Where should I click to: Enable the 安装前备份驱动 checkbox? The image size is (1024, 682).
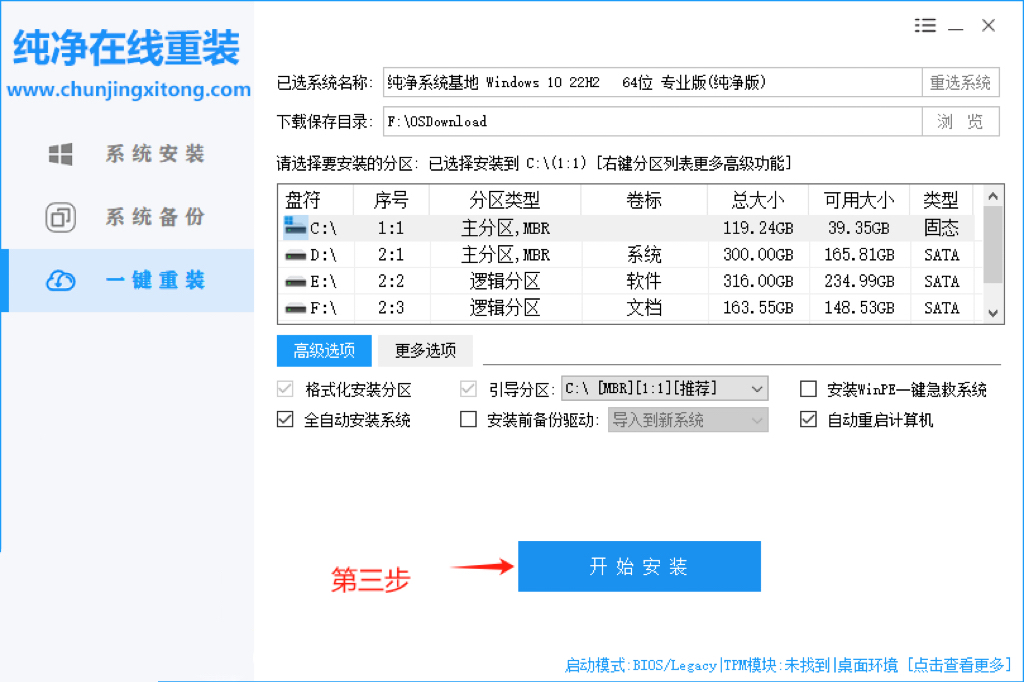(468, 419)
